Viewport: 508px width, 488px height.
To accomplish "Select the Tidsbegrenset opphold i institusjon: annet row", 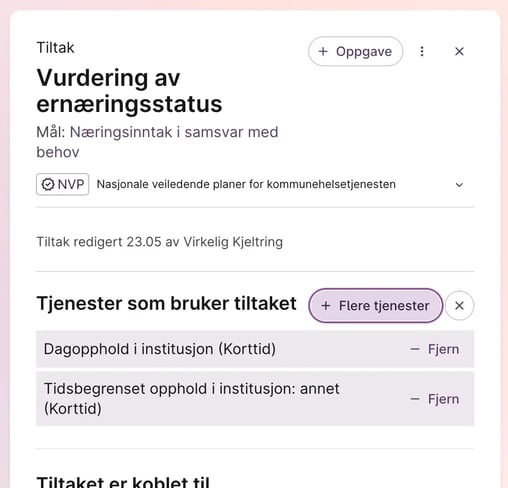I will (255, 399).
